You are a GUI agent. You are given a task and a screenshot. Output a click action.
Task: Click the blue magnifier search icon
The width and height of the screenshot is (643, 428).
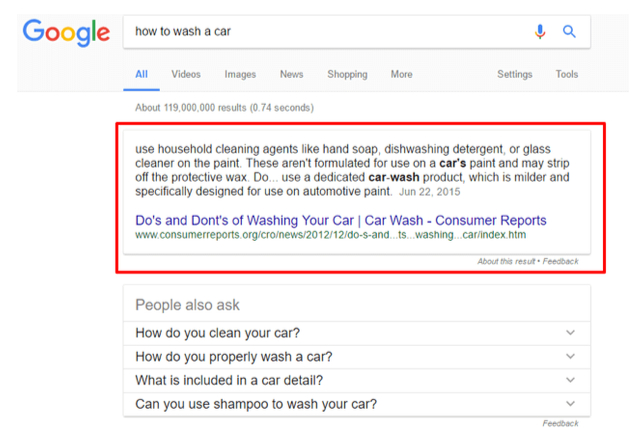[569, 31]
